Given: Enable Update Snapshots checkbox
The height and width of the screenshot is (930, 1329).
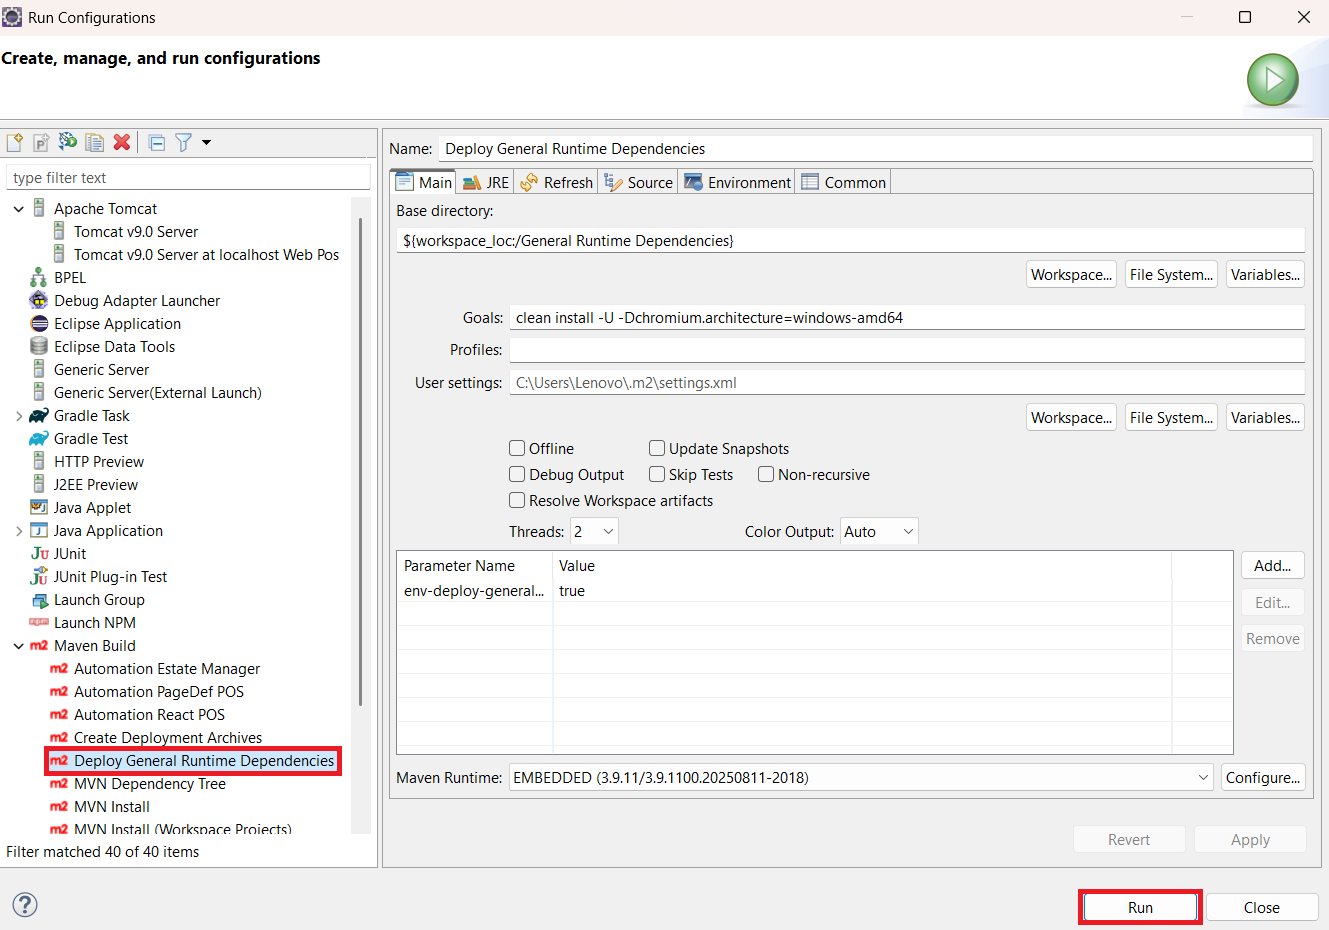Looking at the screenshot, I should click(657, 448).
